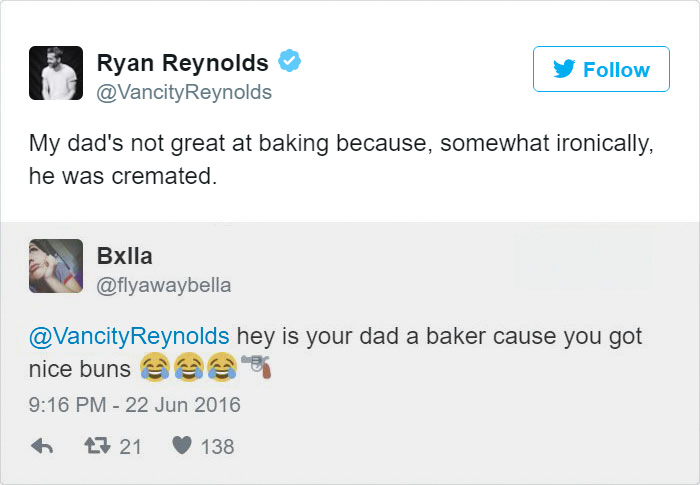Click the retweet count 21

click(130, 447)
